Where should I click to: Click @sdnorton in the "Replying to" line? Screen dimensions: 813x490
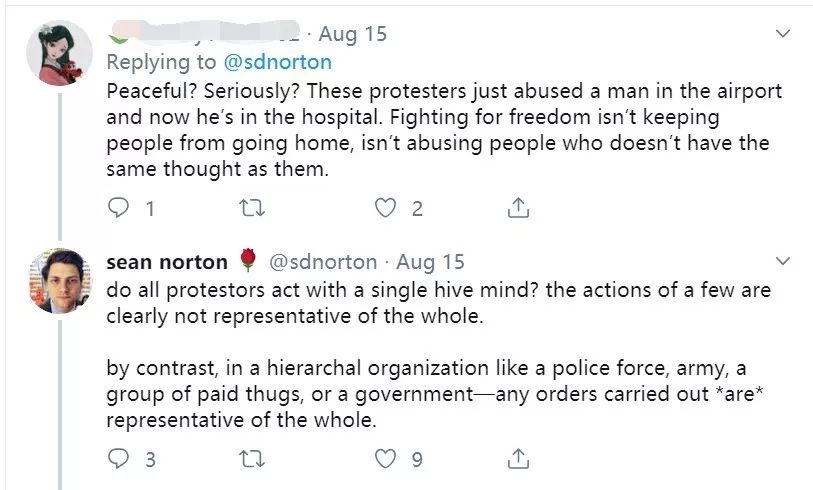click(x=276, y=62)
